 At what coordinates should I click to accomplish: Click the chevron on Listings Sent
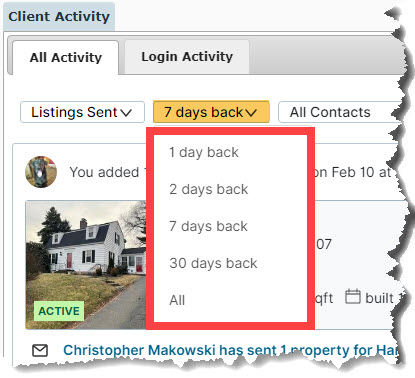(x=126, y=113)
